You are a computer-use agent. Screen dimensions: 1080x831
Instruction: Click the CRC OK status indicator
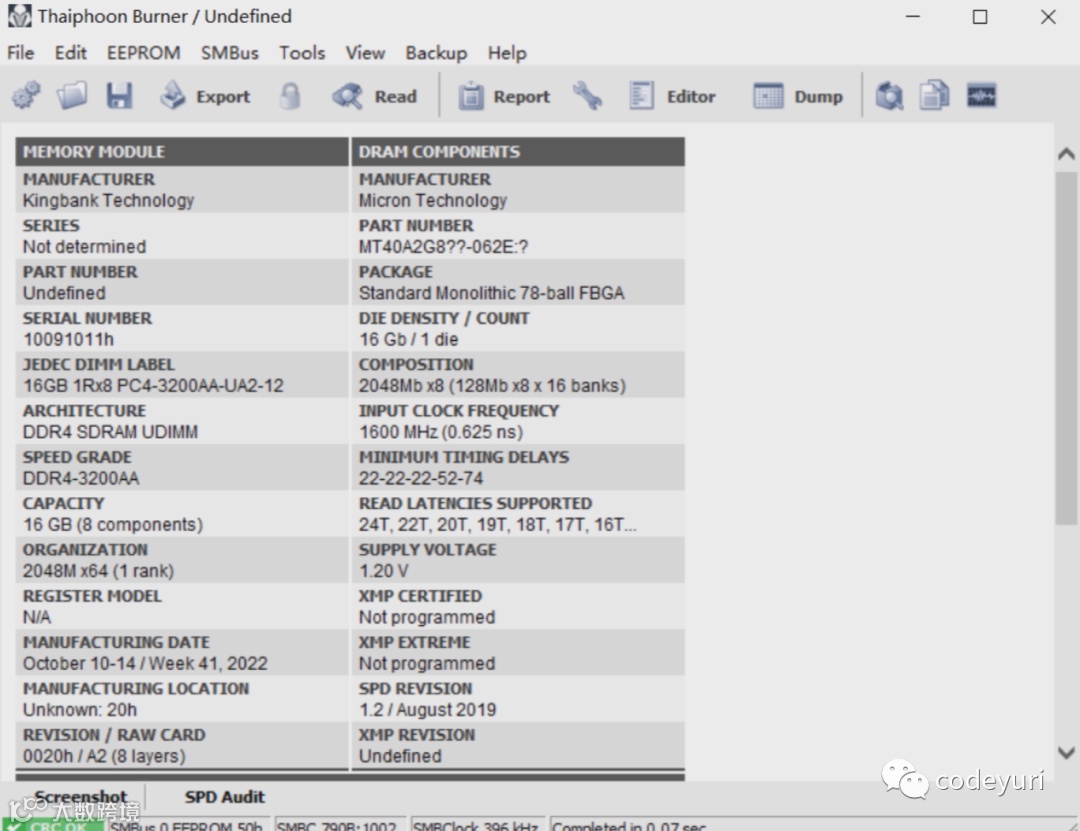(53, 825)
